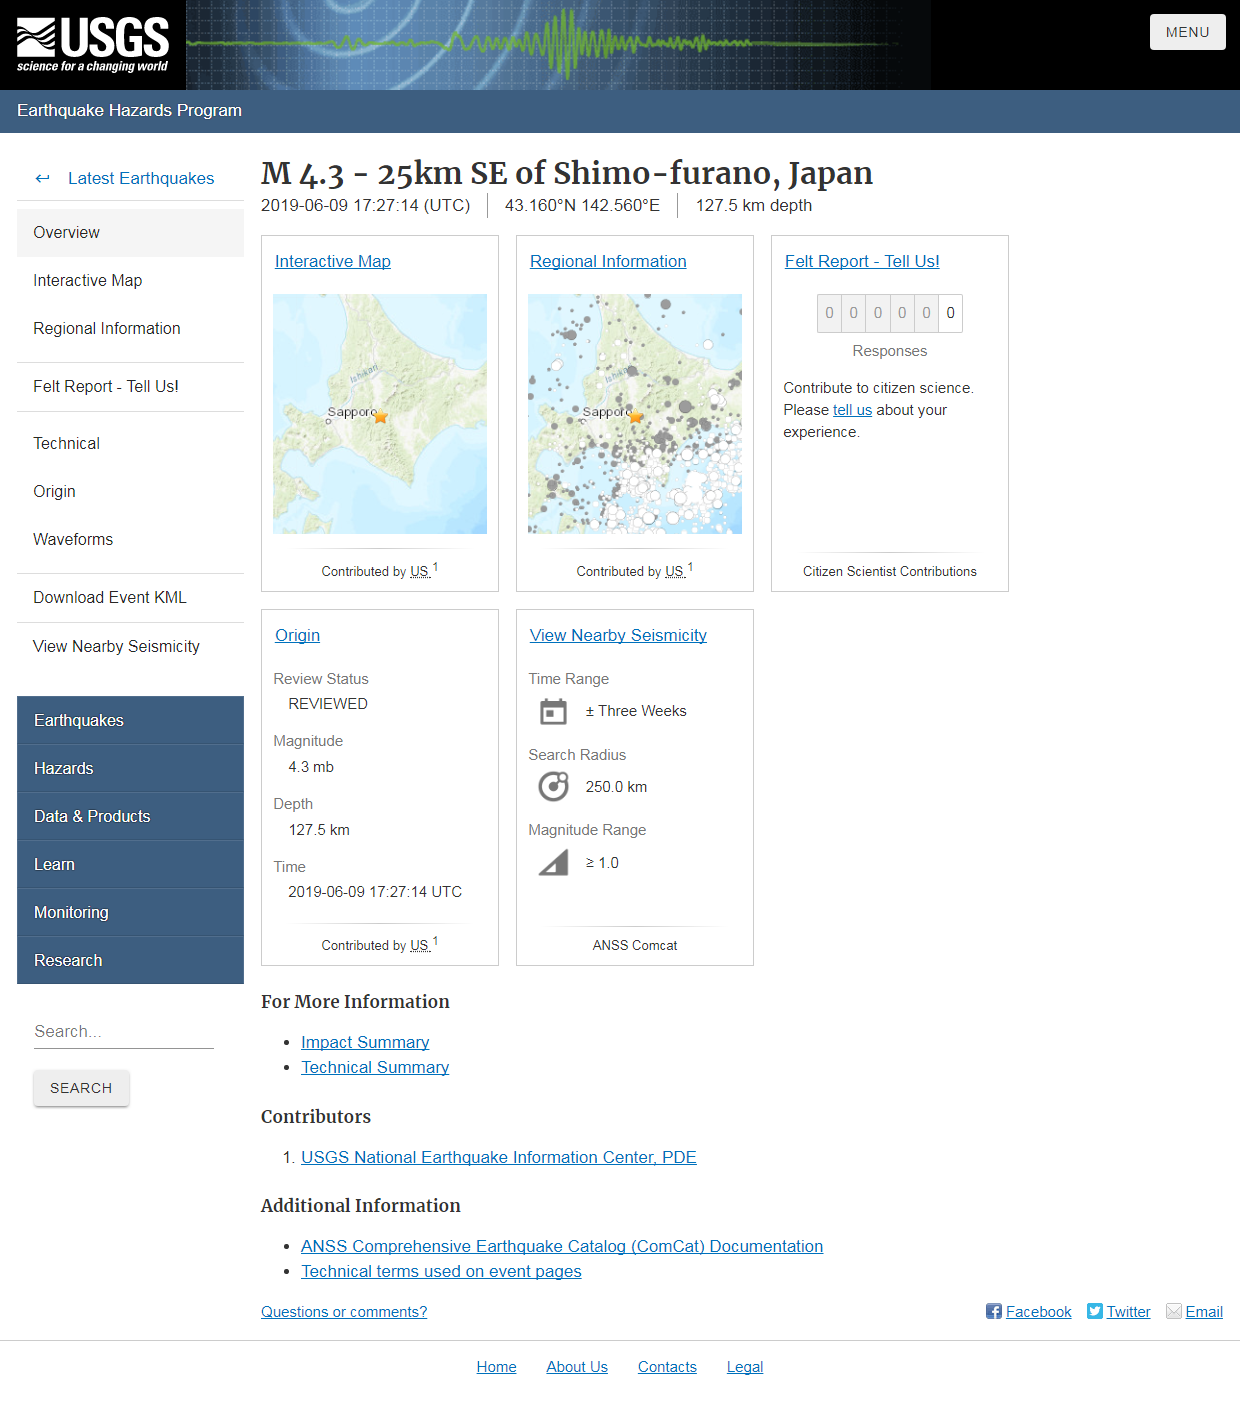
Task: Click the Email envelope icon
Action: [x=1173, y=1311]
